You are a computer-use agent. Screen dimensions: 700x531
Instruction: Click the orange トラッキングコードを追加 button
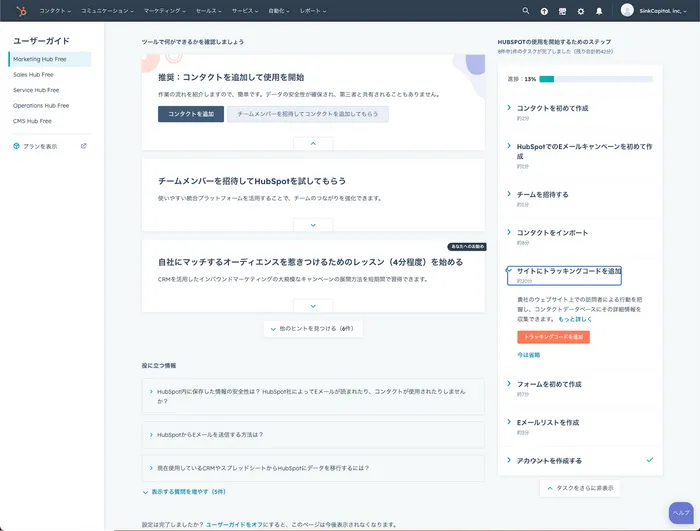pos(554,337)
